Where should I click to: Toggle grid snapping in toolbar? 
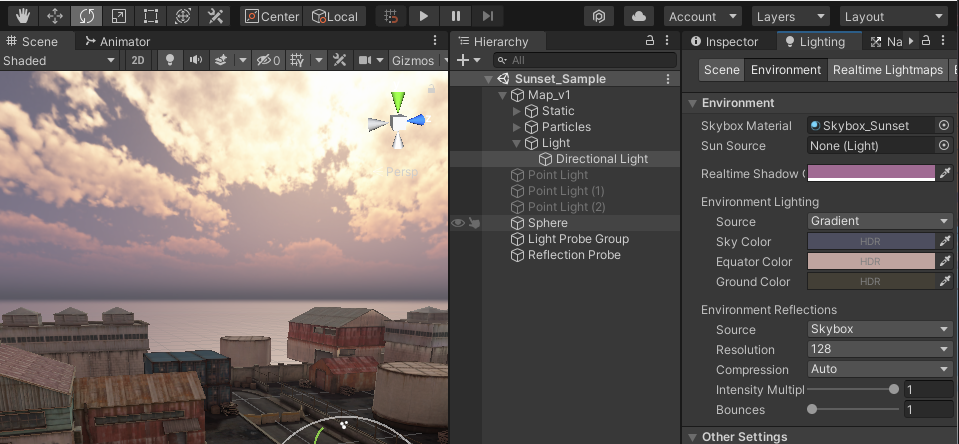tap(391, 17)
